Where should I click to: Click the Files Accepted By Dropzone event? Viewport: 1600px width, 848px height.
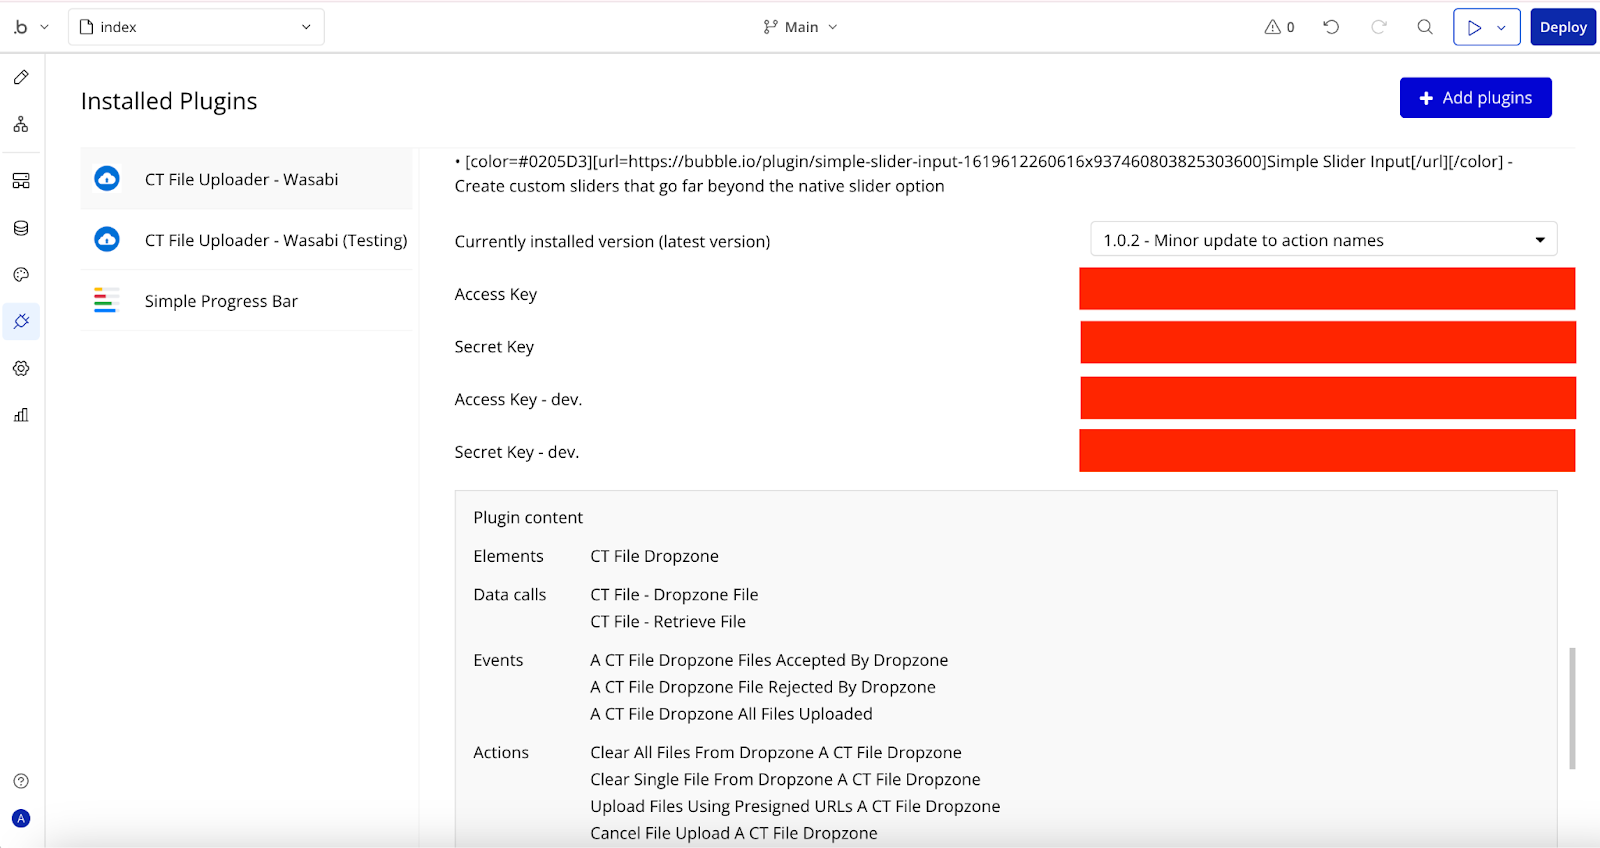click(769, 660)
